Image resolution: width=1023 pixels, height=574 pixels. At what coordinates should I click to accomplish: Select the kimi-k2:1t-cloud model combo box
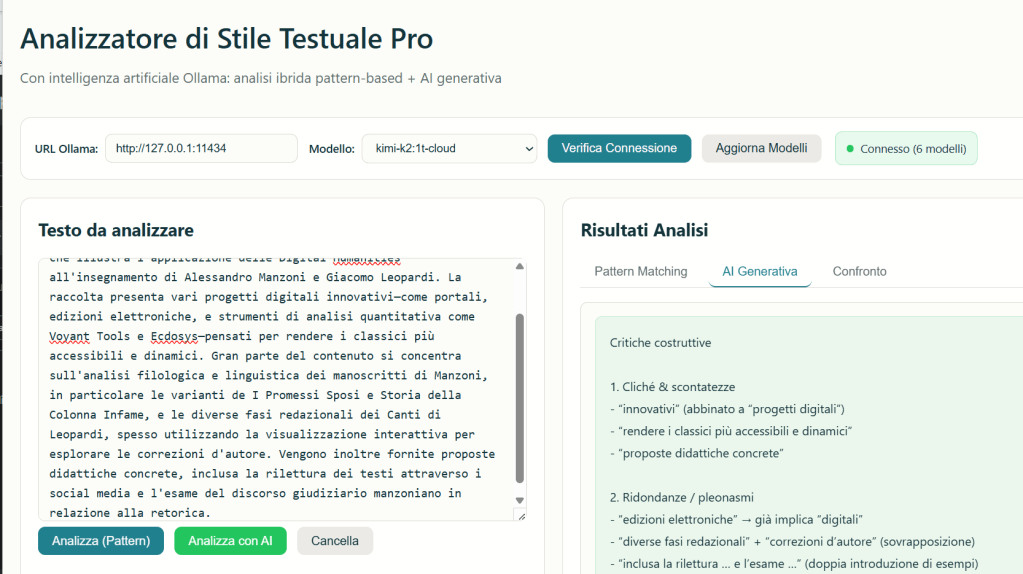coord(448,149)
